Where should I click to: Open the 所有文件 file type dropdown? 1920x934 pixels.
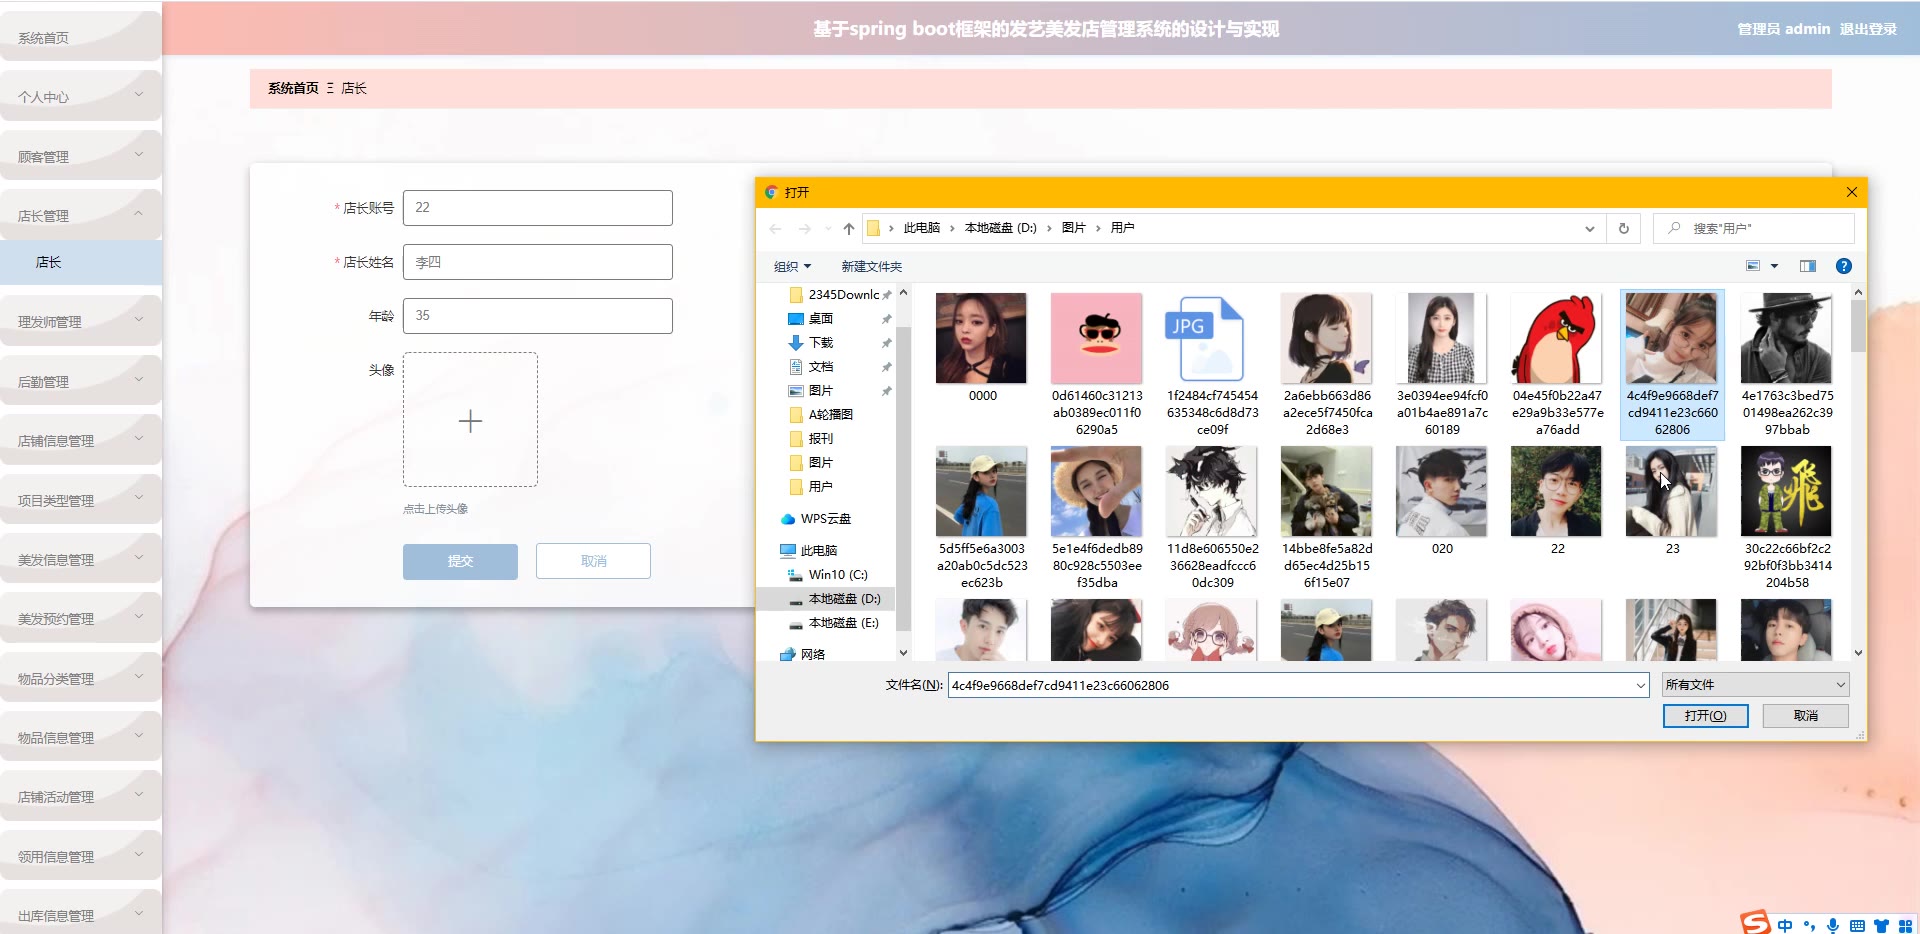(1755, 685)
